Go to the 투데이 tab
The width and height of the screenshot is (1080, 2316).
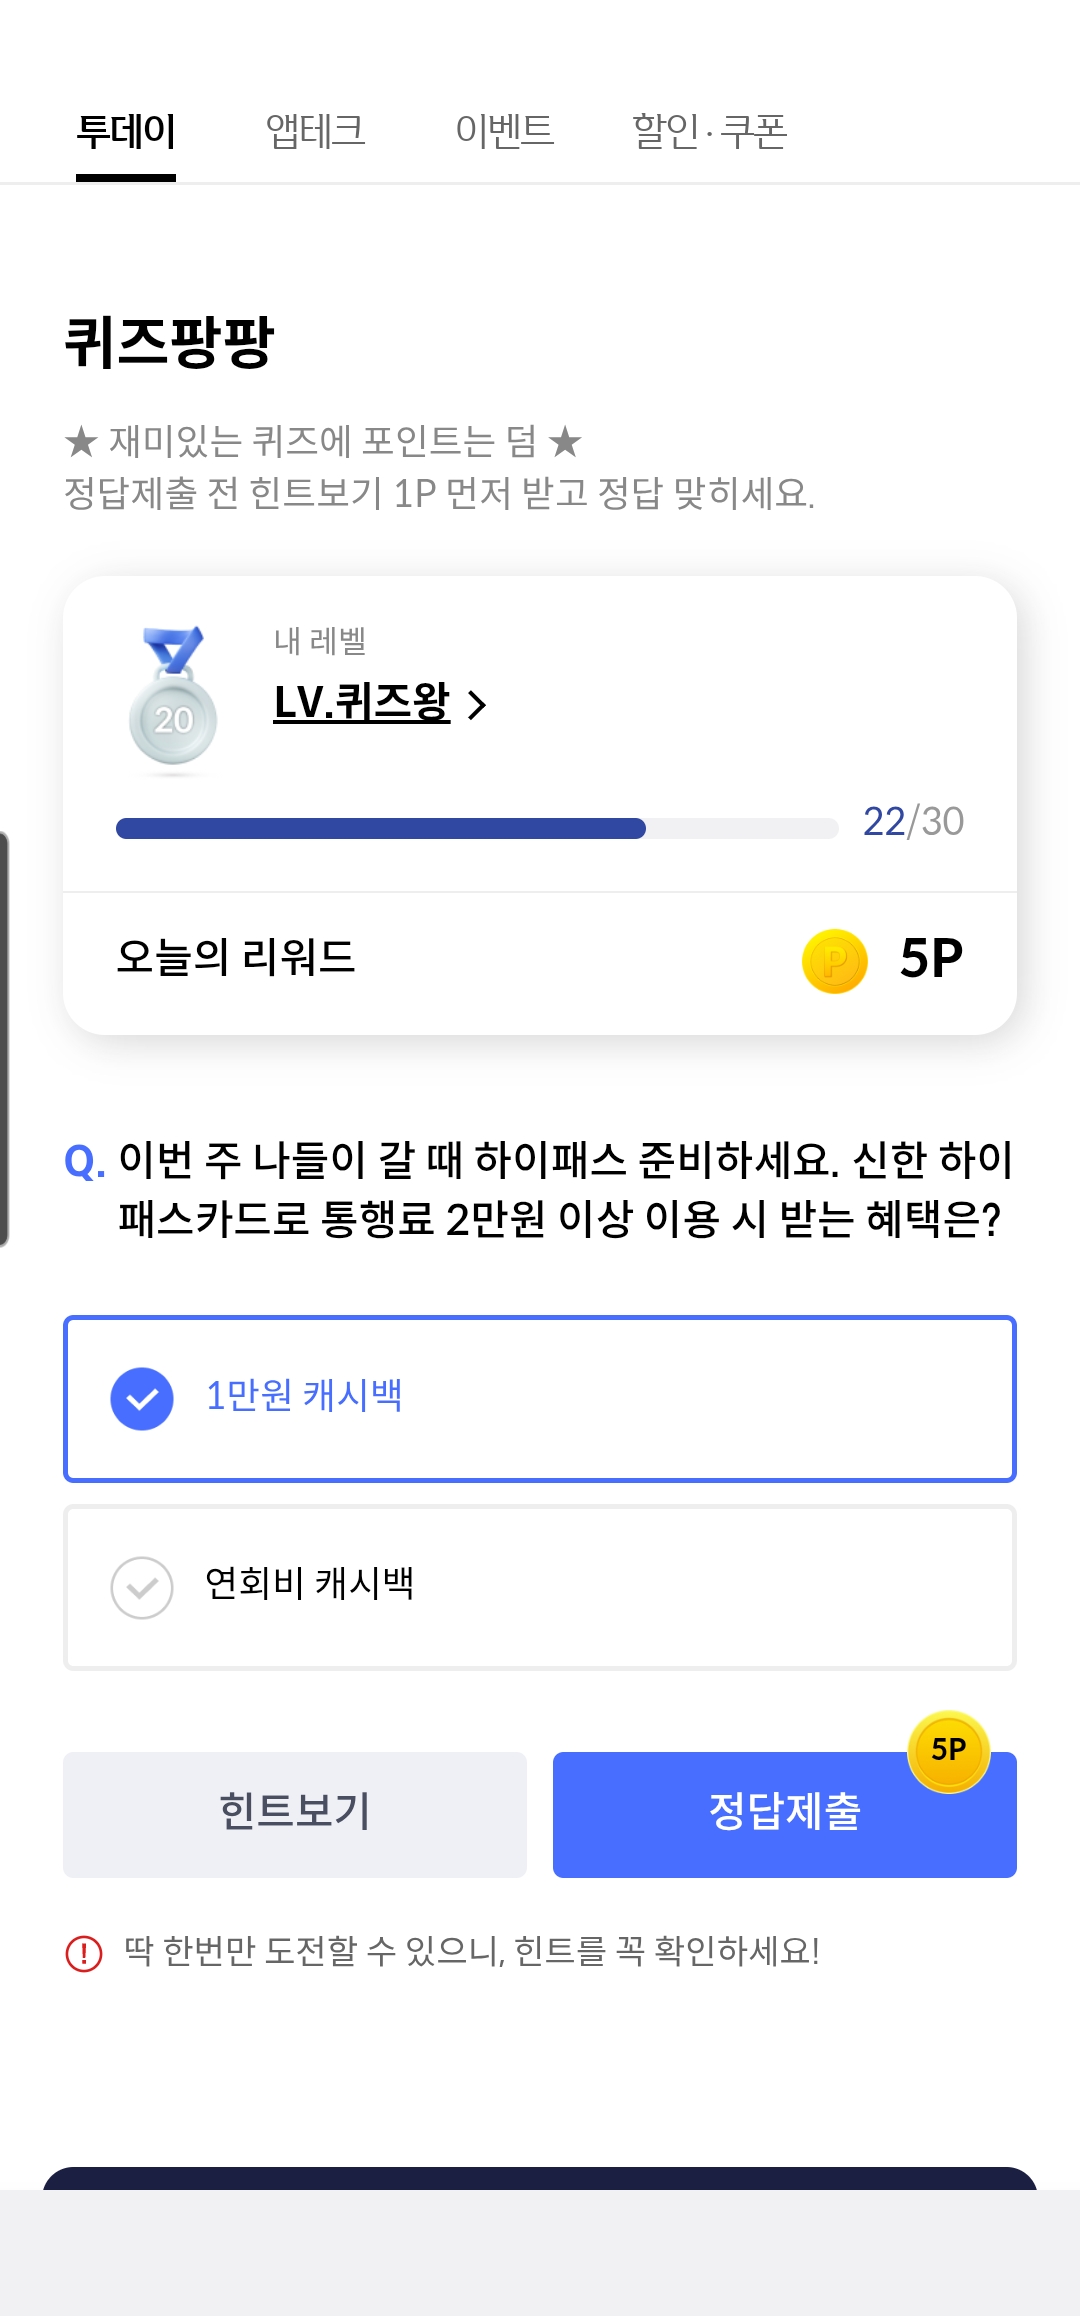[x=126, y=131]
